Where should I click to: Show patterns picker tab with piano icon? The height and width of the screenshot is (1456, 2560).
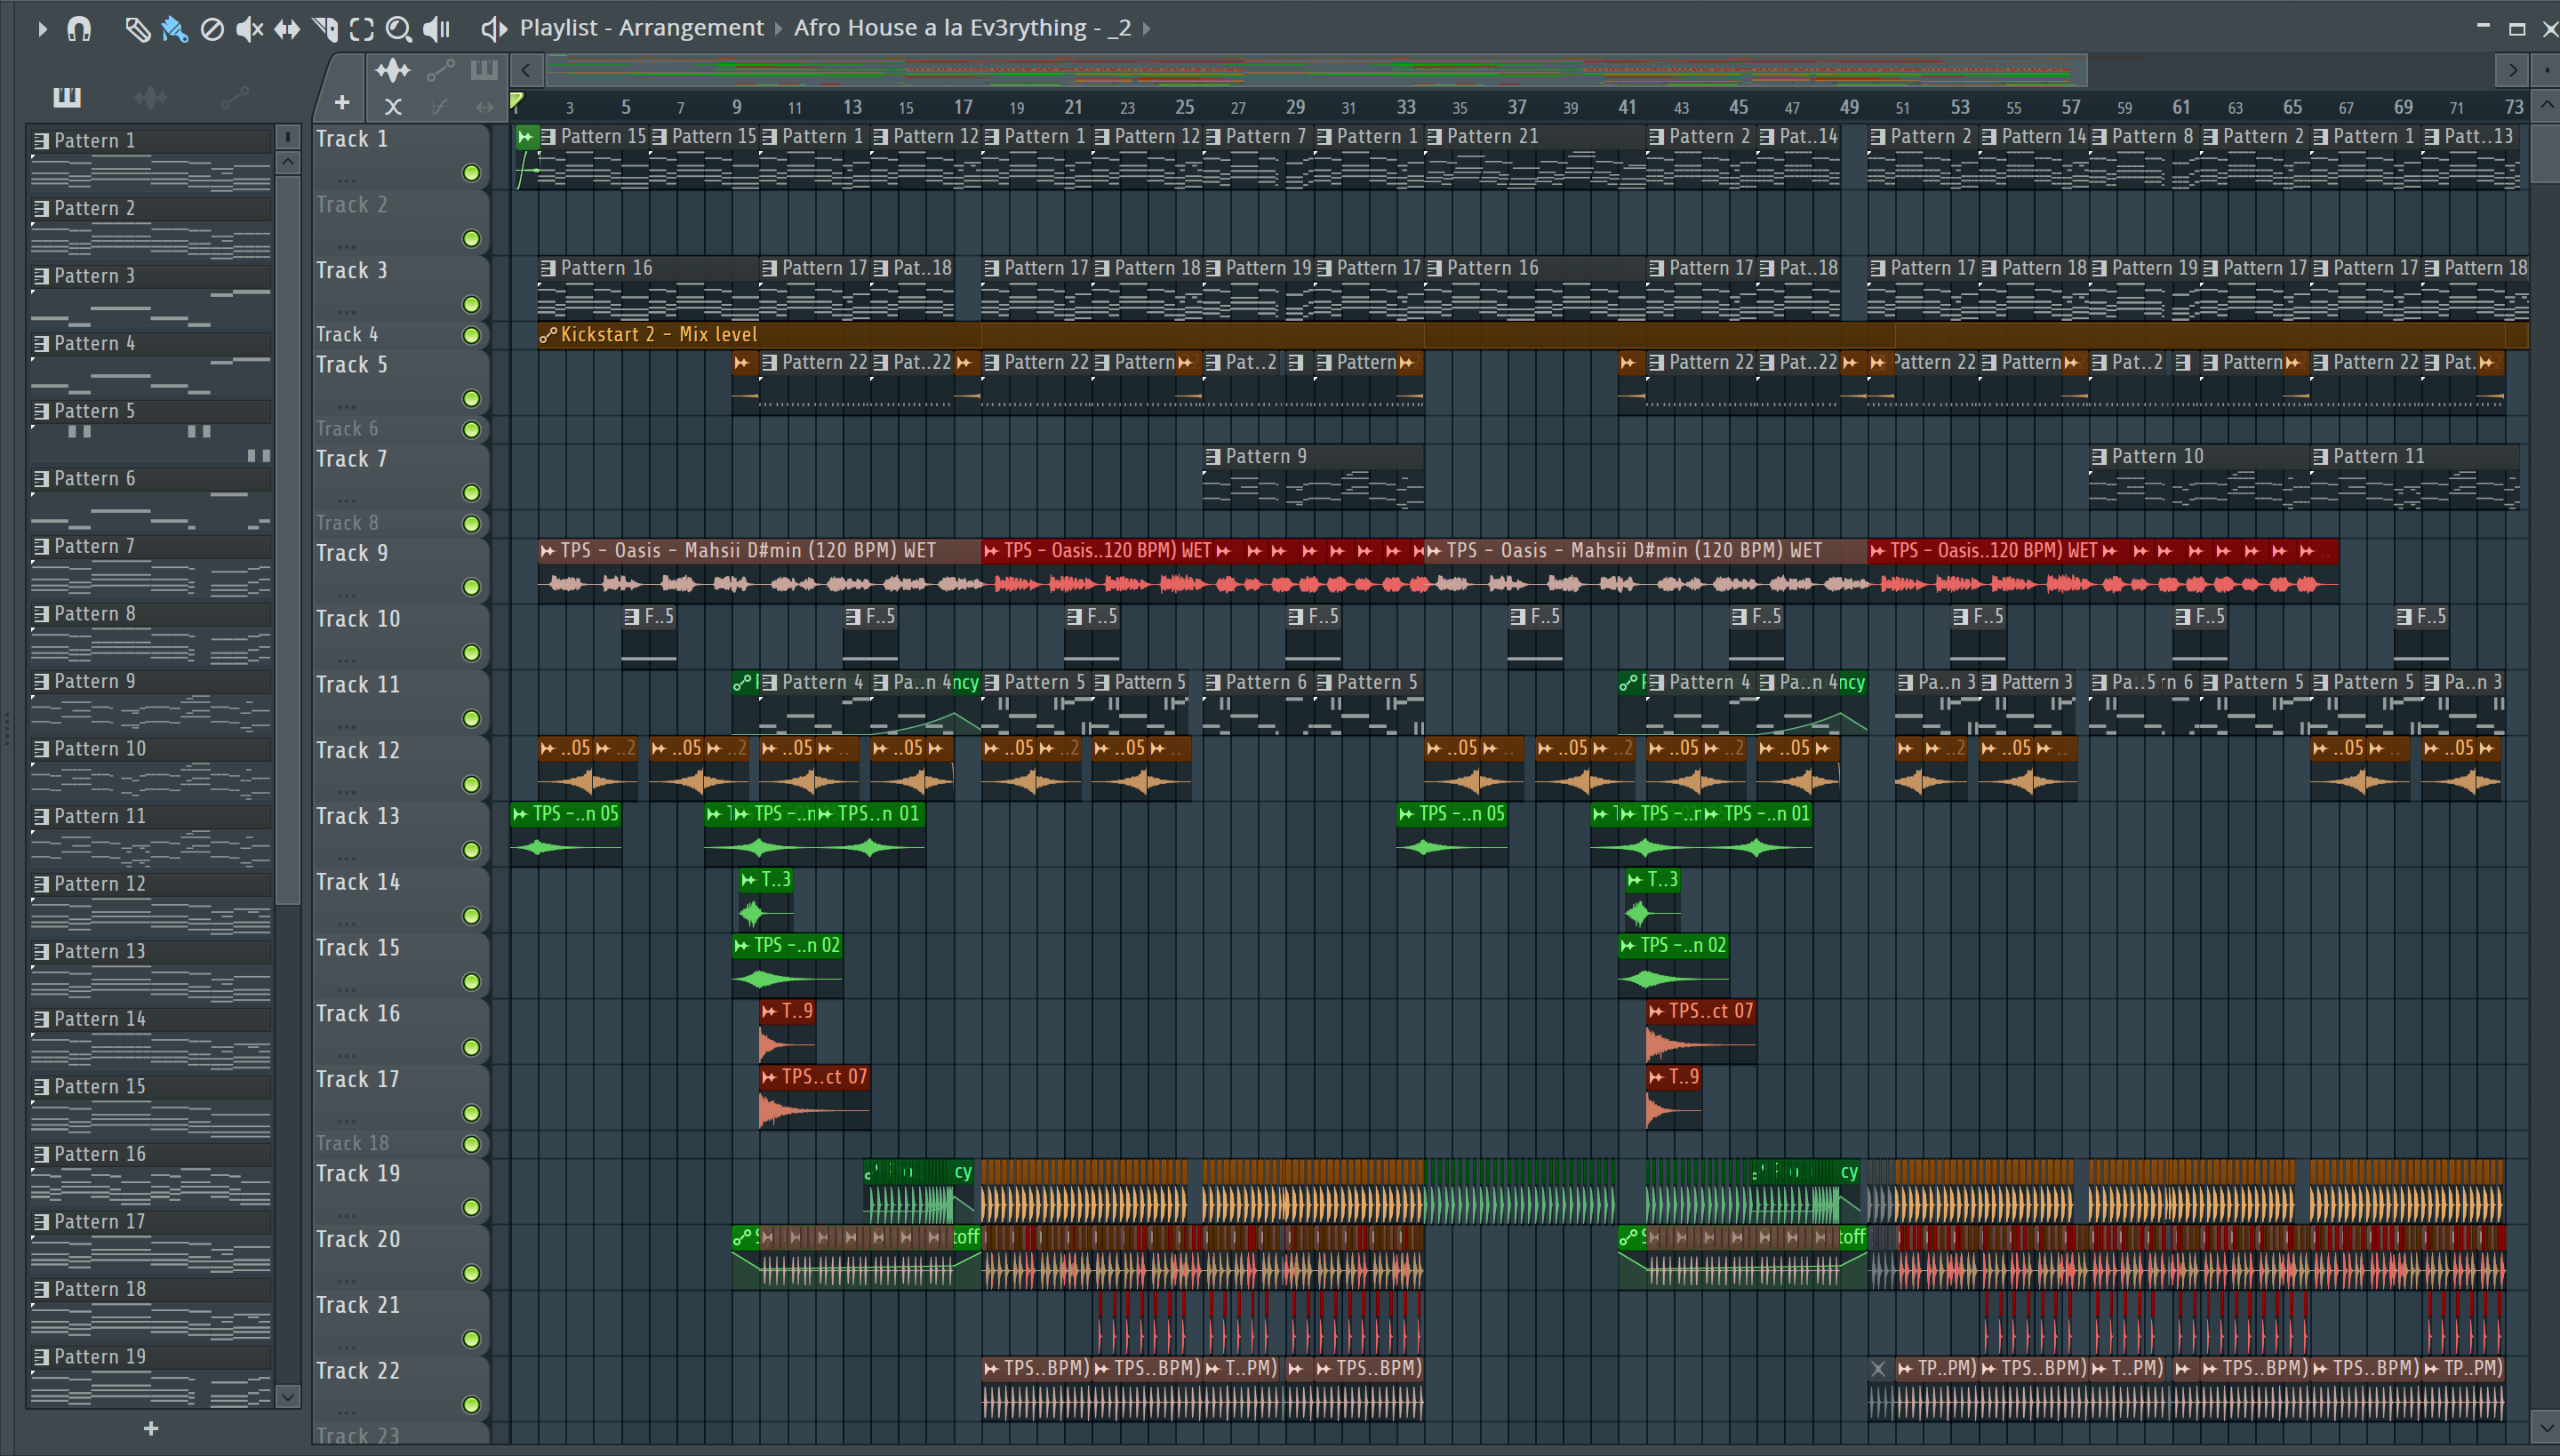(67, 97)
